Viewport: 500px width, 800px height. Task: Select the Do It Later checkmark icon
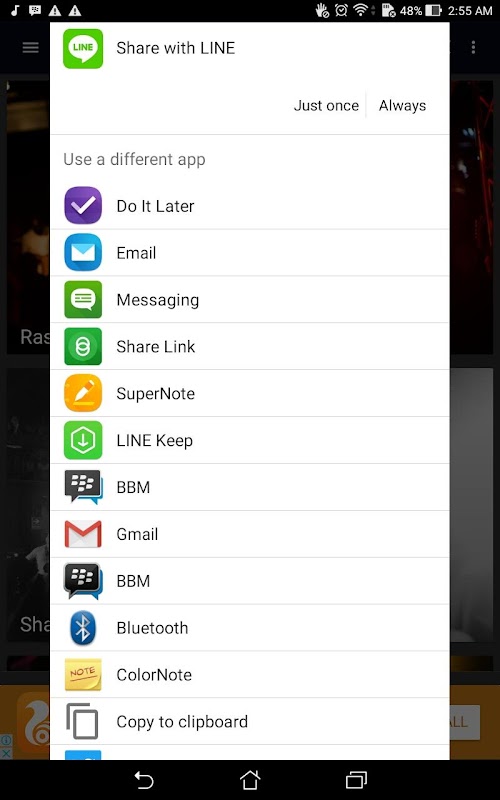click(x=83, y=206)
